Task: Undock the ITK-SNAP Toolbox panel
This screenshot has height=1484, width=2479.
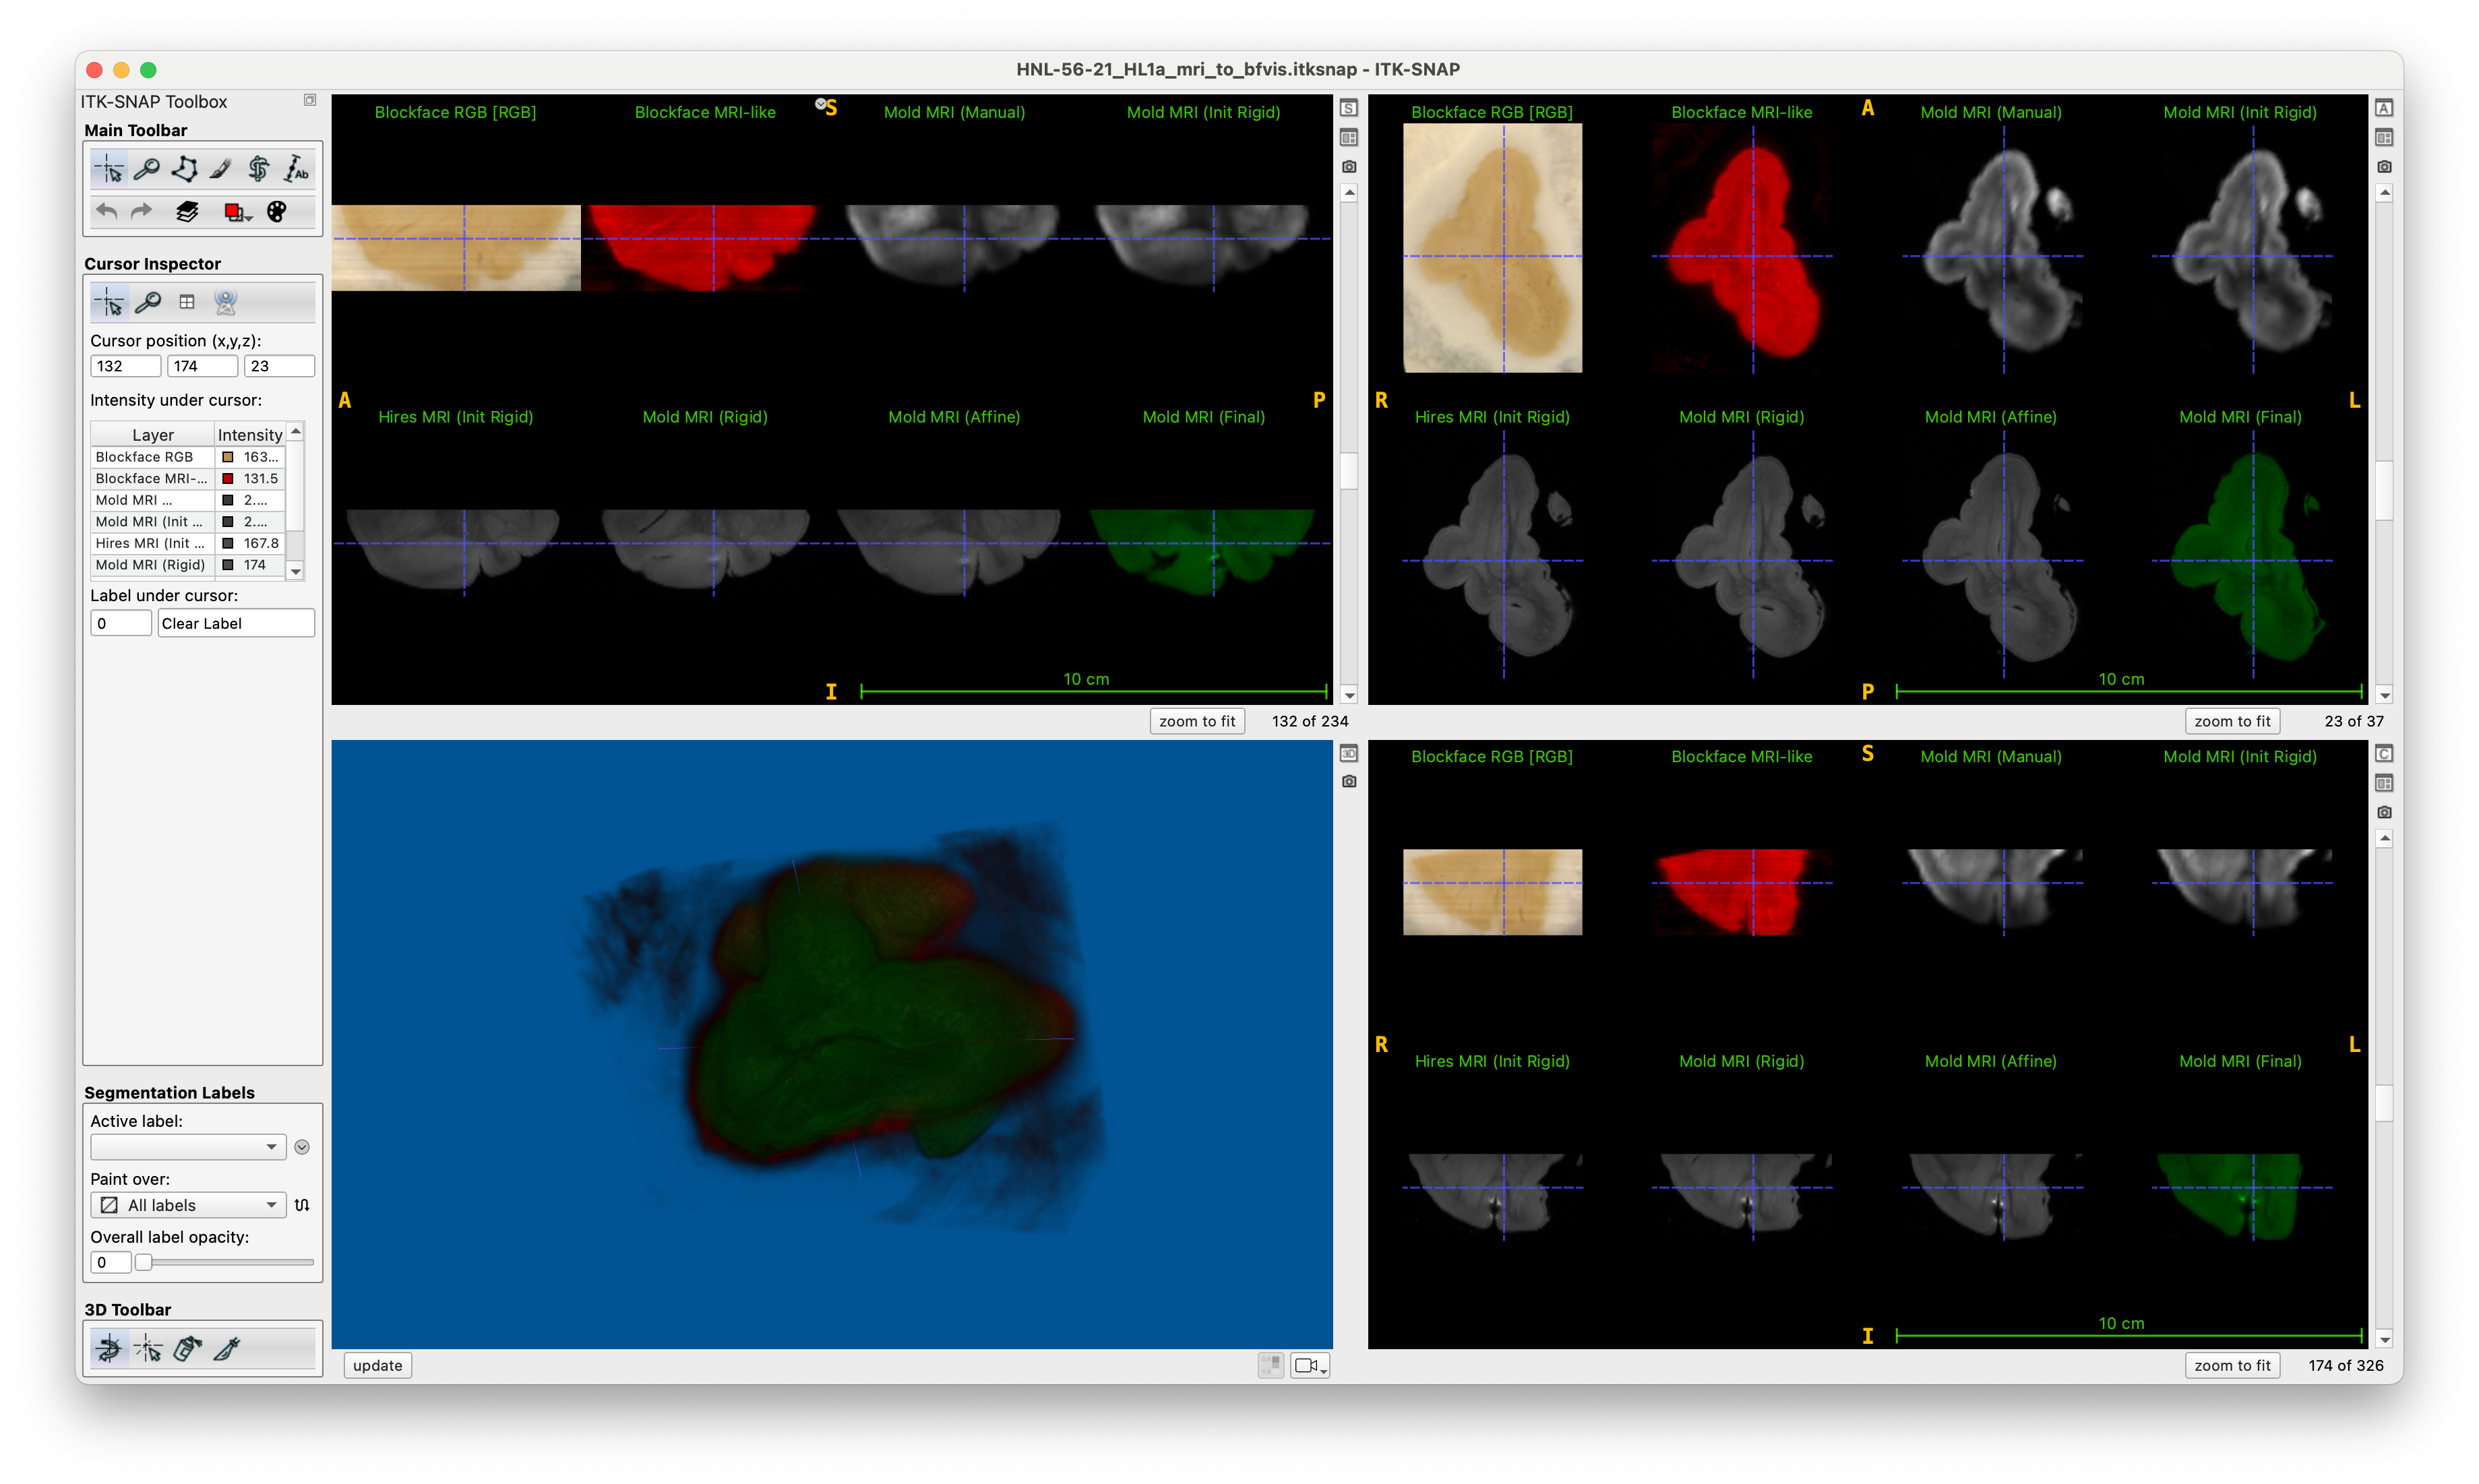Action: pos(310,100)
